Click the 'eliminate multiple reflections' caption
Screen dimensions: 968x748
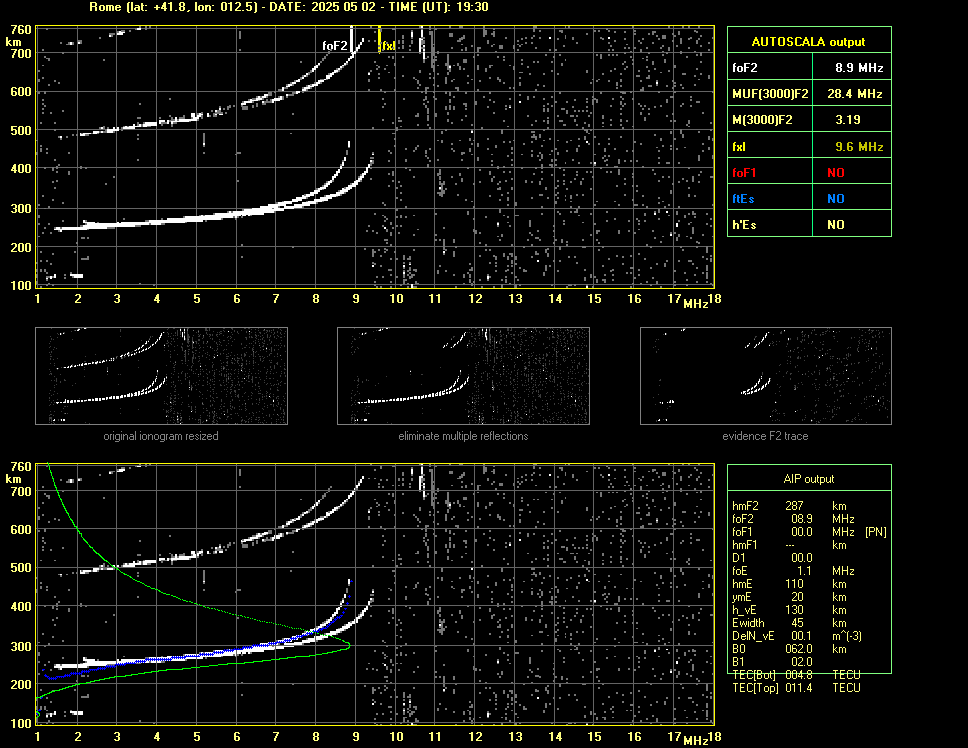click(463, 436)
